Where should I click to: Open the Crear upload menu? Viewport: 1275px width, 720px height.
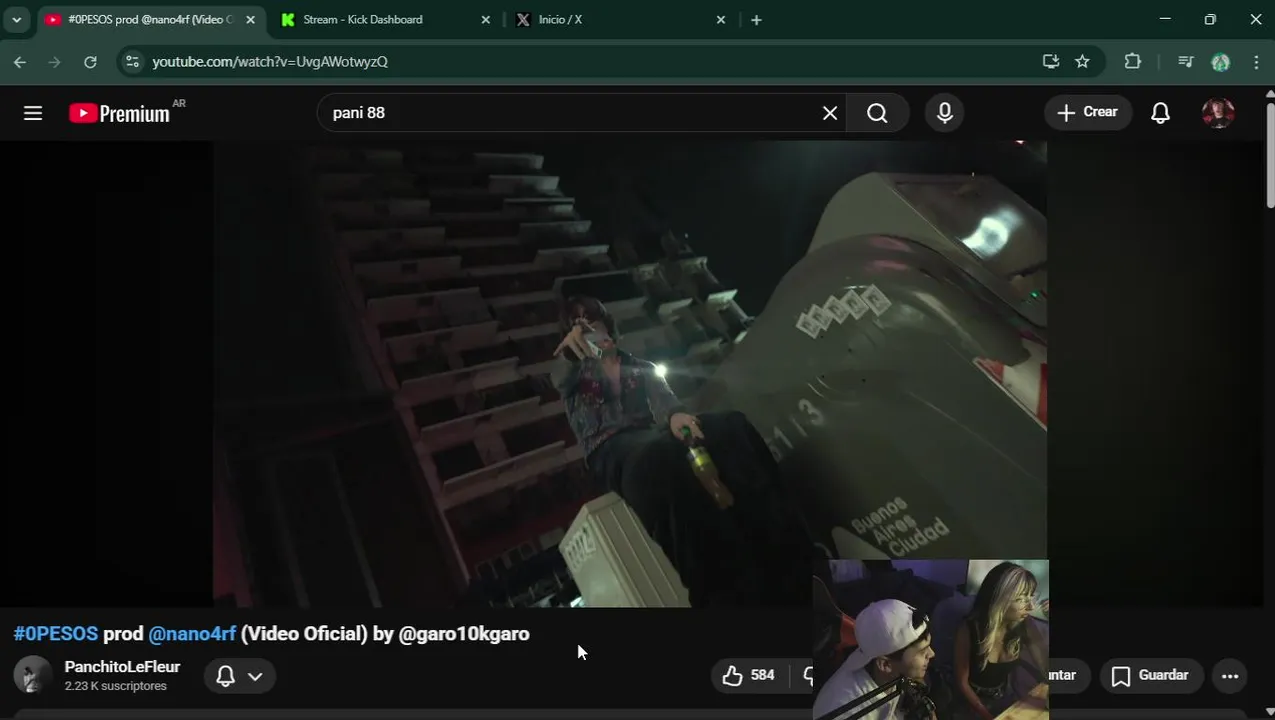point(1088,112)
